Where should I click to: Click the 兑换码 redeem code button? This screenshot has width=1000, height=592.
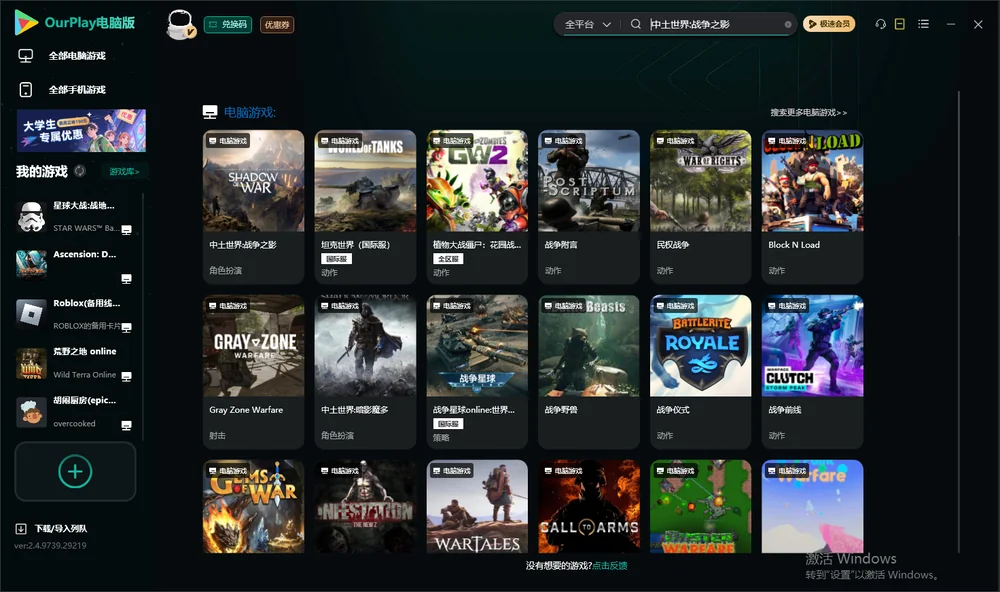[228, 25]
